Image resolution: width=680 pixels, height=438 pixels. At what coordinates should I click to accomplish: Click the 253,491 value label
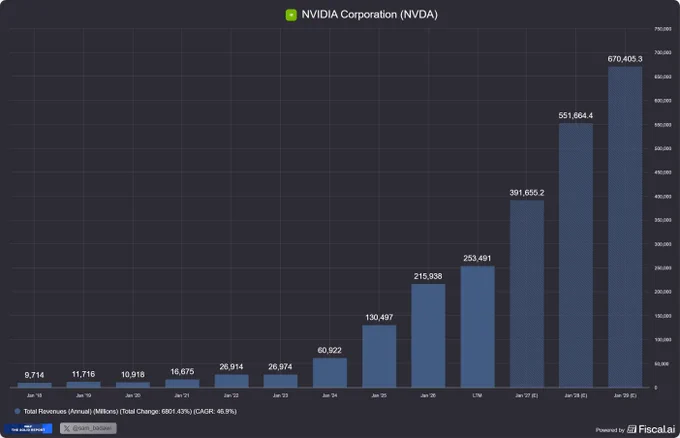click(477, 258)
